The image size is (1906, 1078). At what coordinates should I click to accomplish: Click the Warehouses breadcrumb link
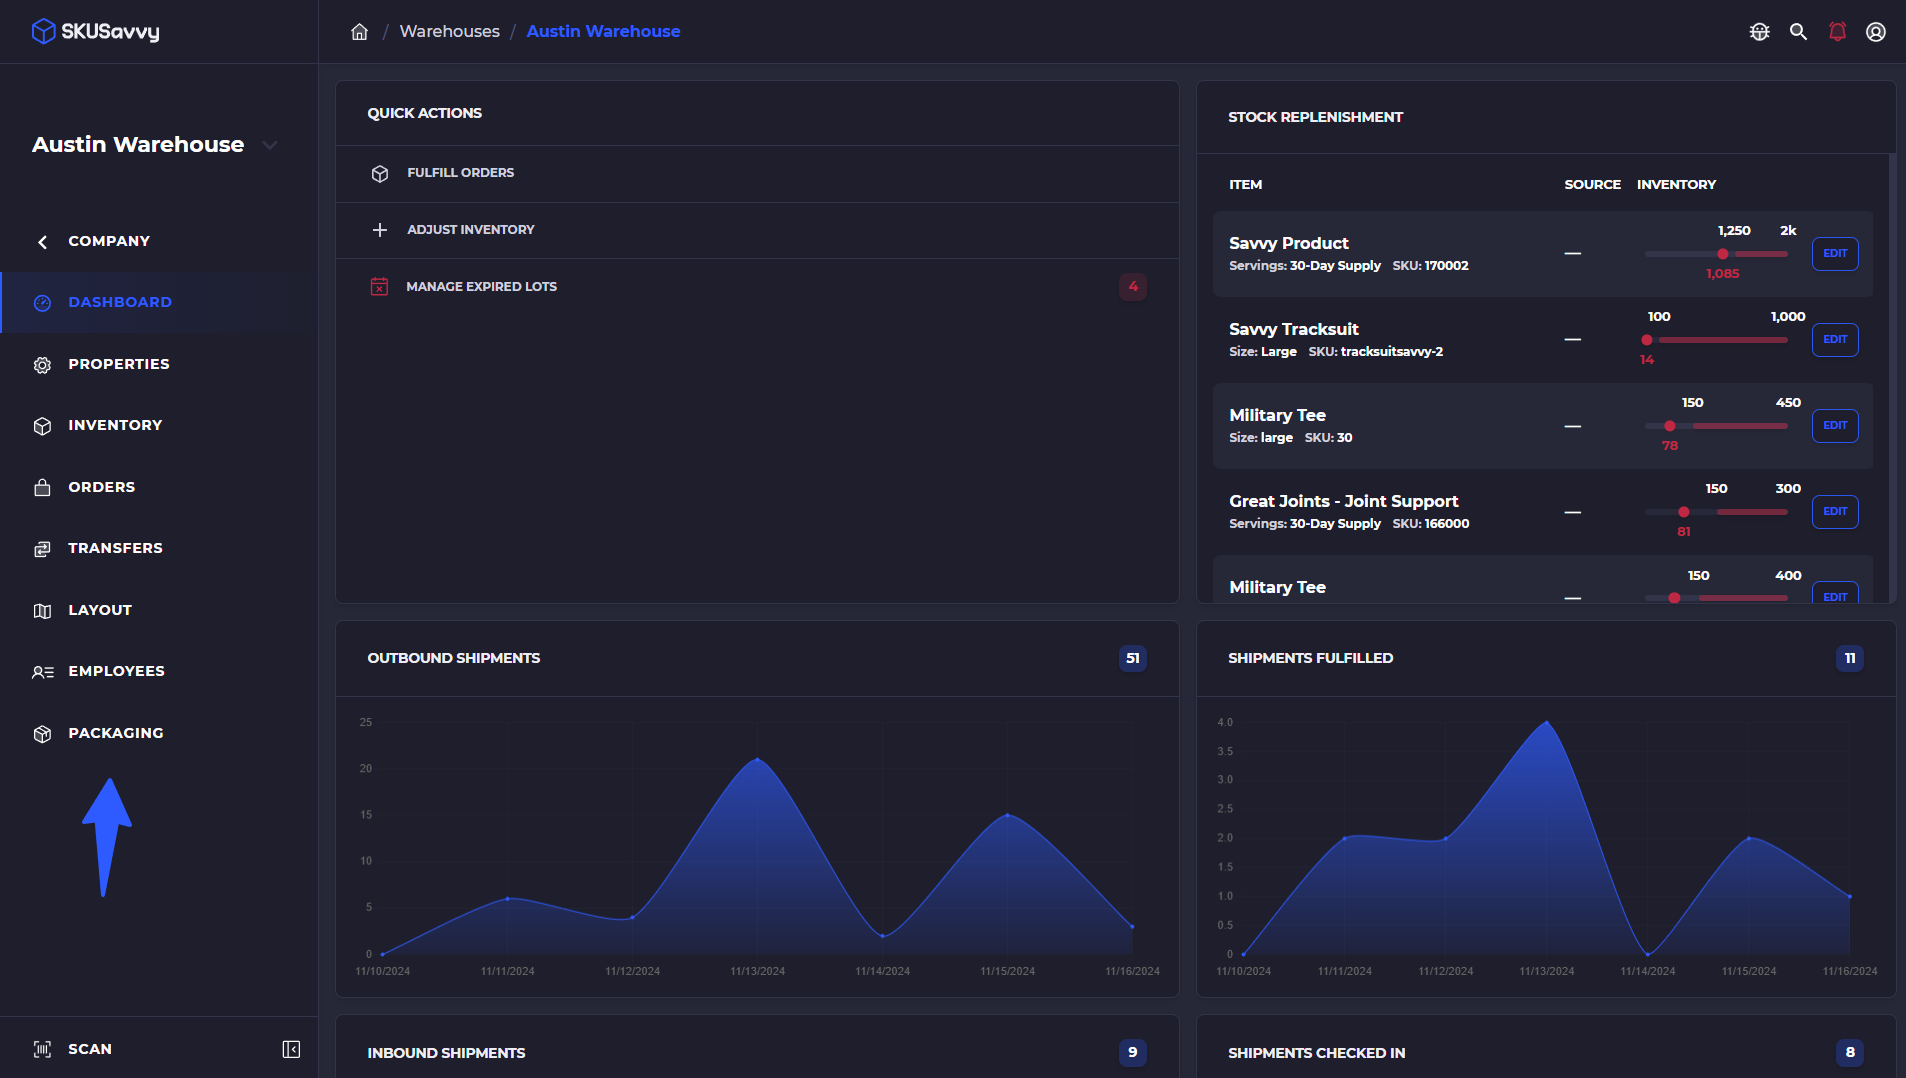click(449, 31)
